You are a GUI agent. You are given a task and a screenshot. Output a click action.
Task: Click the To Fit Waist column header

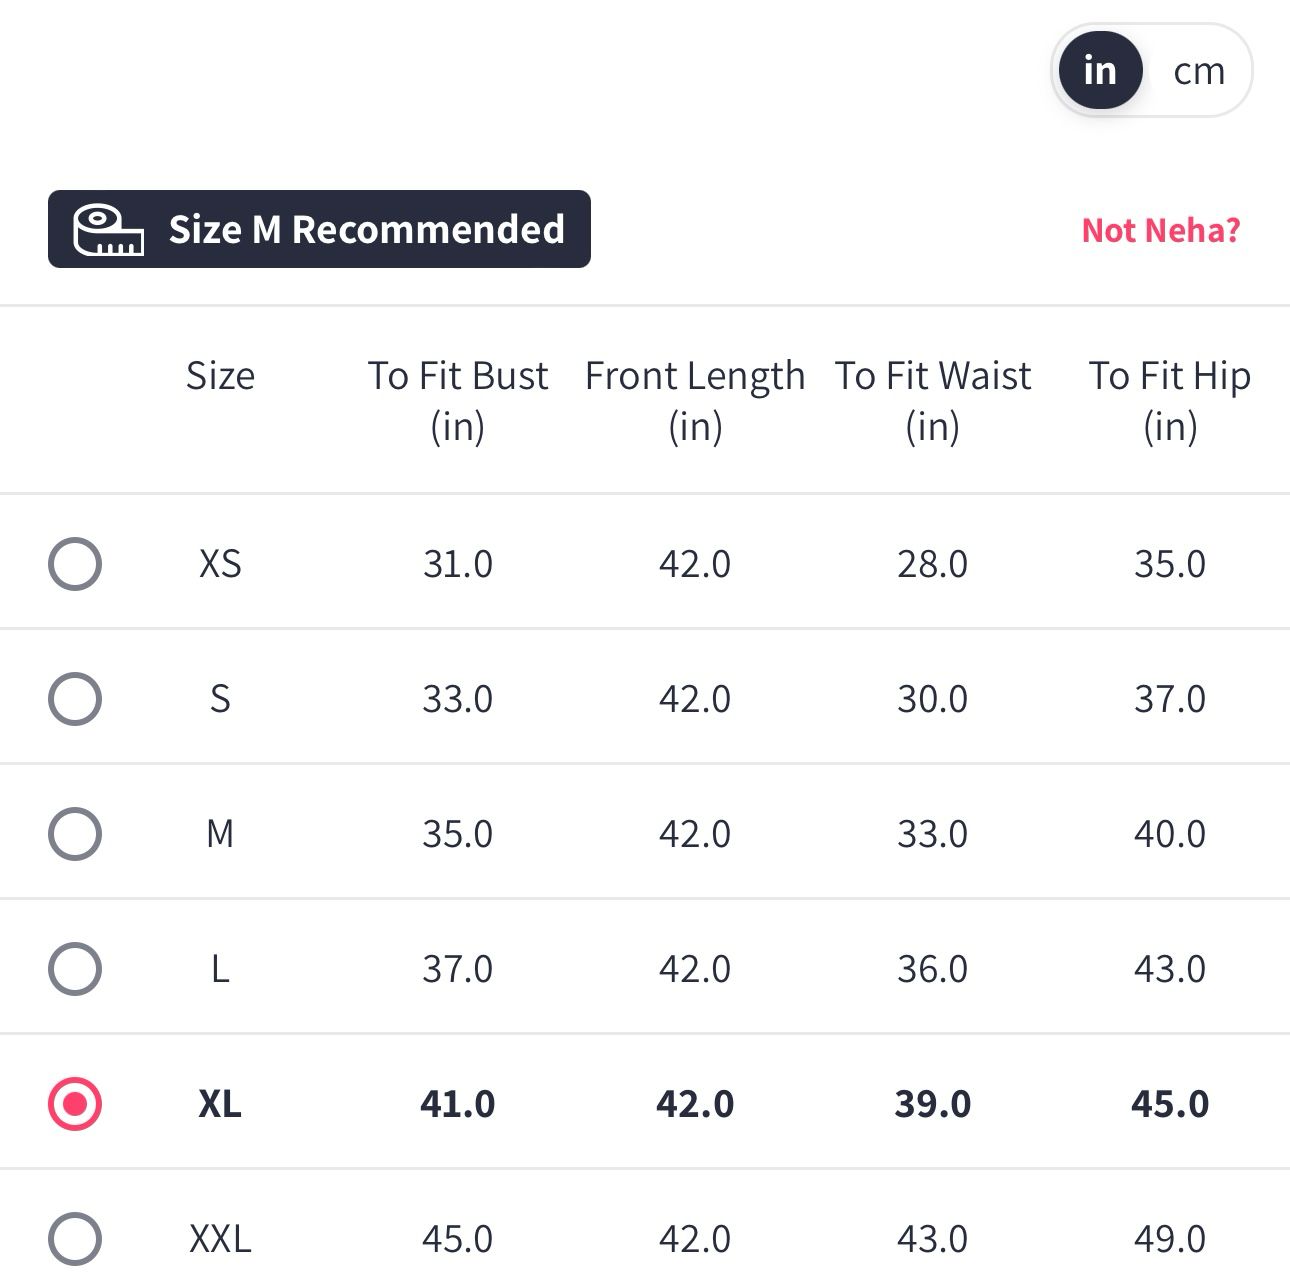coord(932,400)
